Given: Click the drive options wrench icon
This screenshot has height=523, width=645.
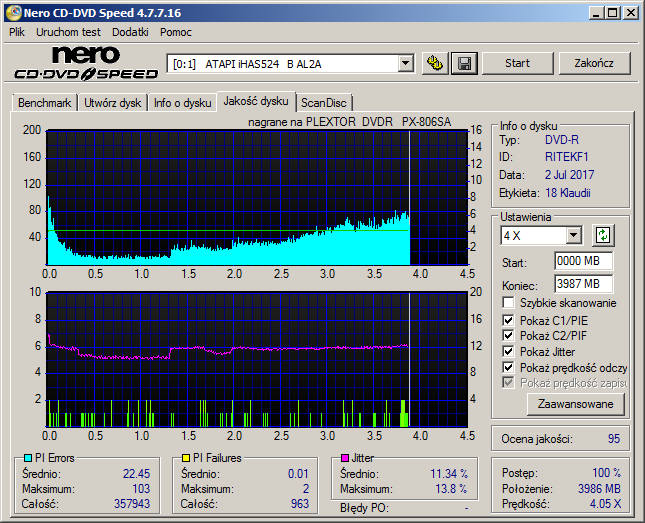Looking at the screenshot, I should click(x=435, y=63).
